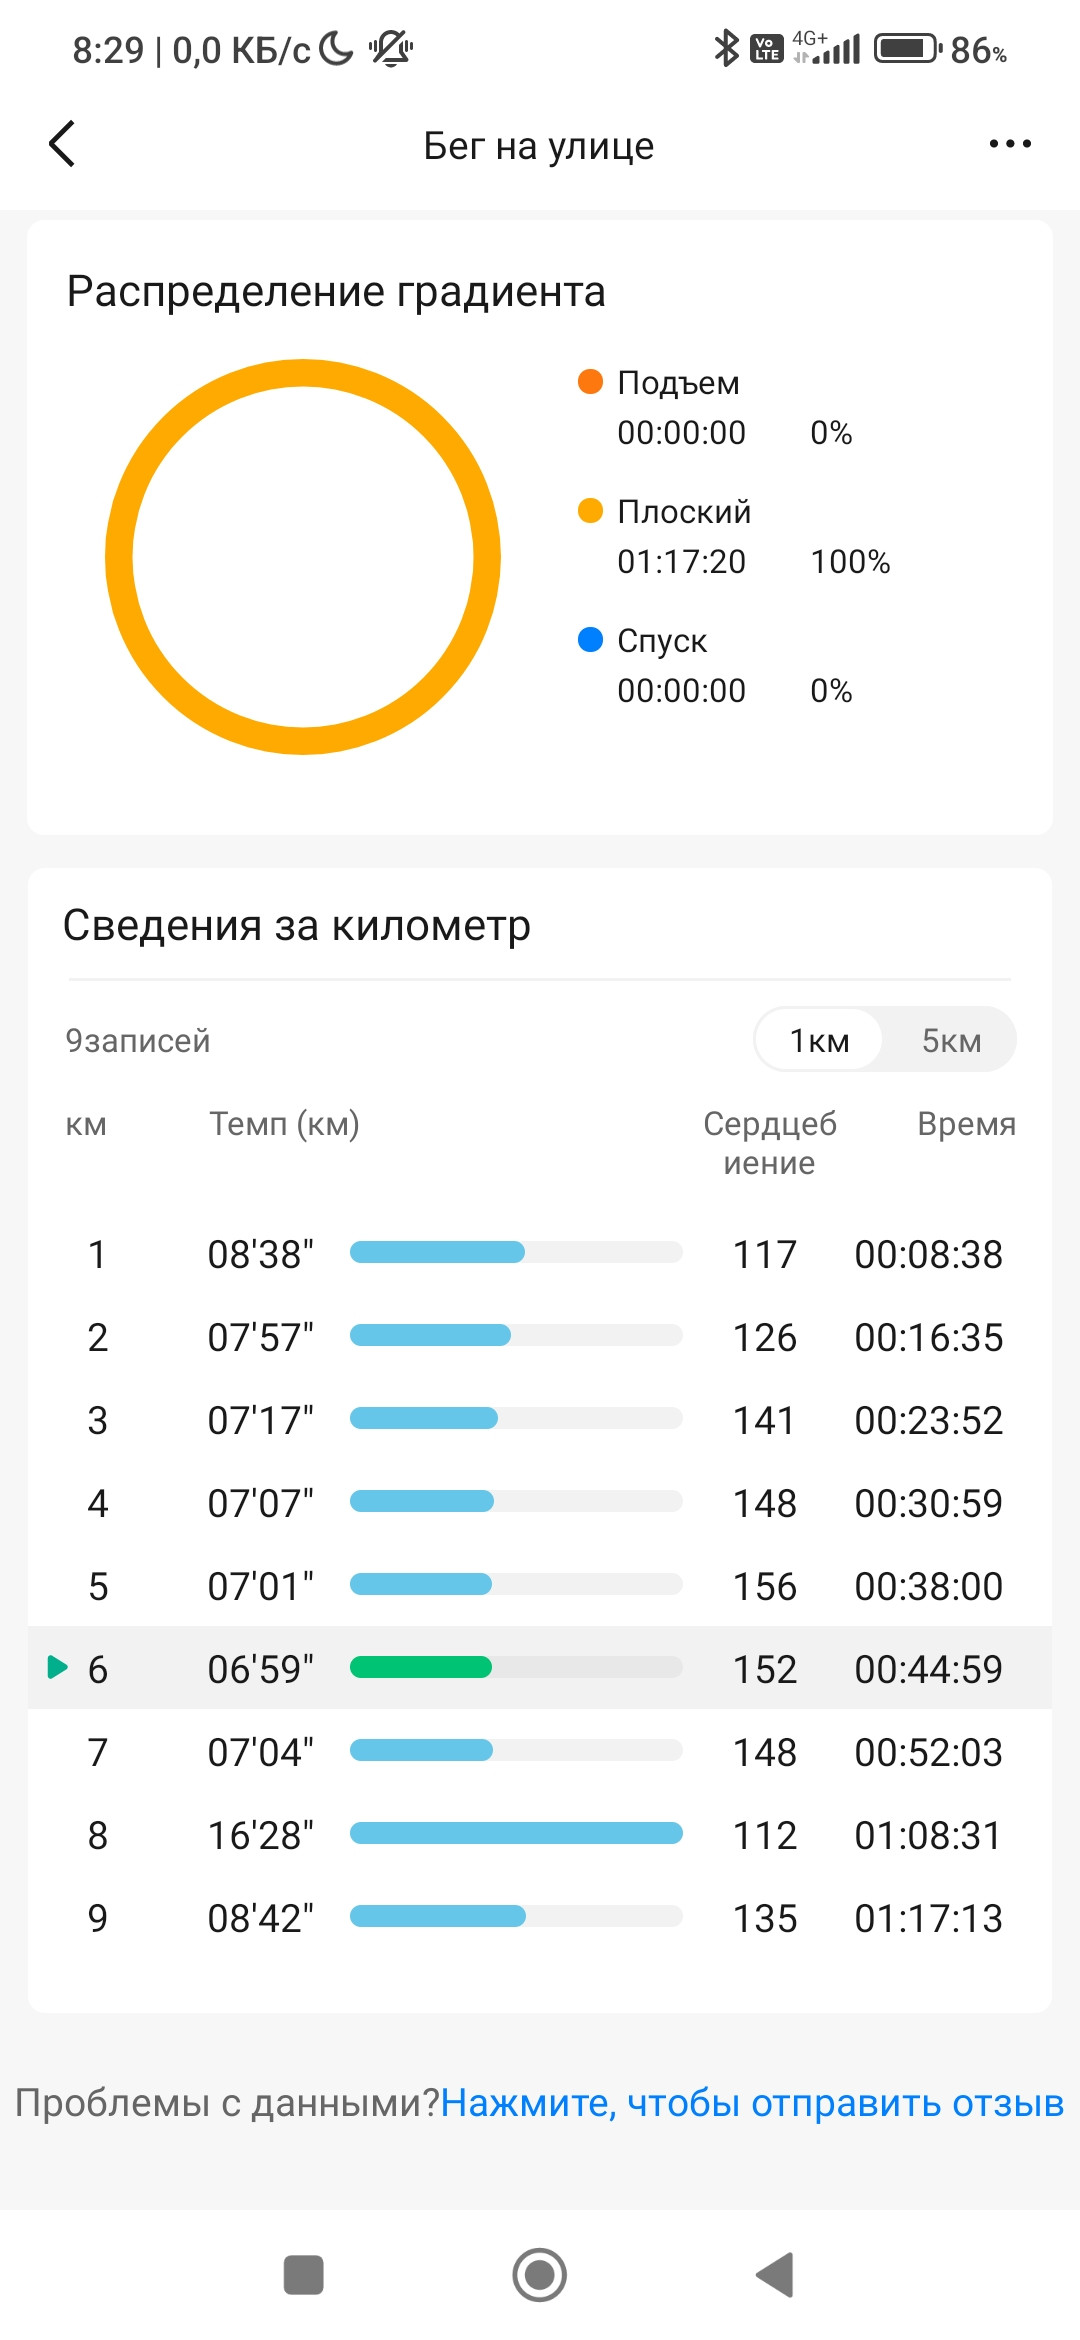Go back using the top-left arrow
The image size is (1080, 2340).
pos(62,144)
